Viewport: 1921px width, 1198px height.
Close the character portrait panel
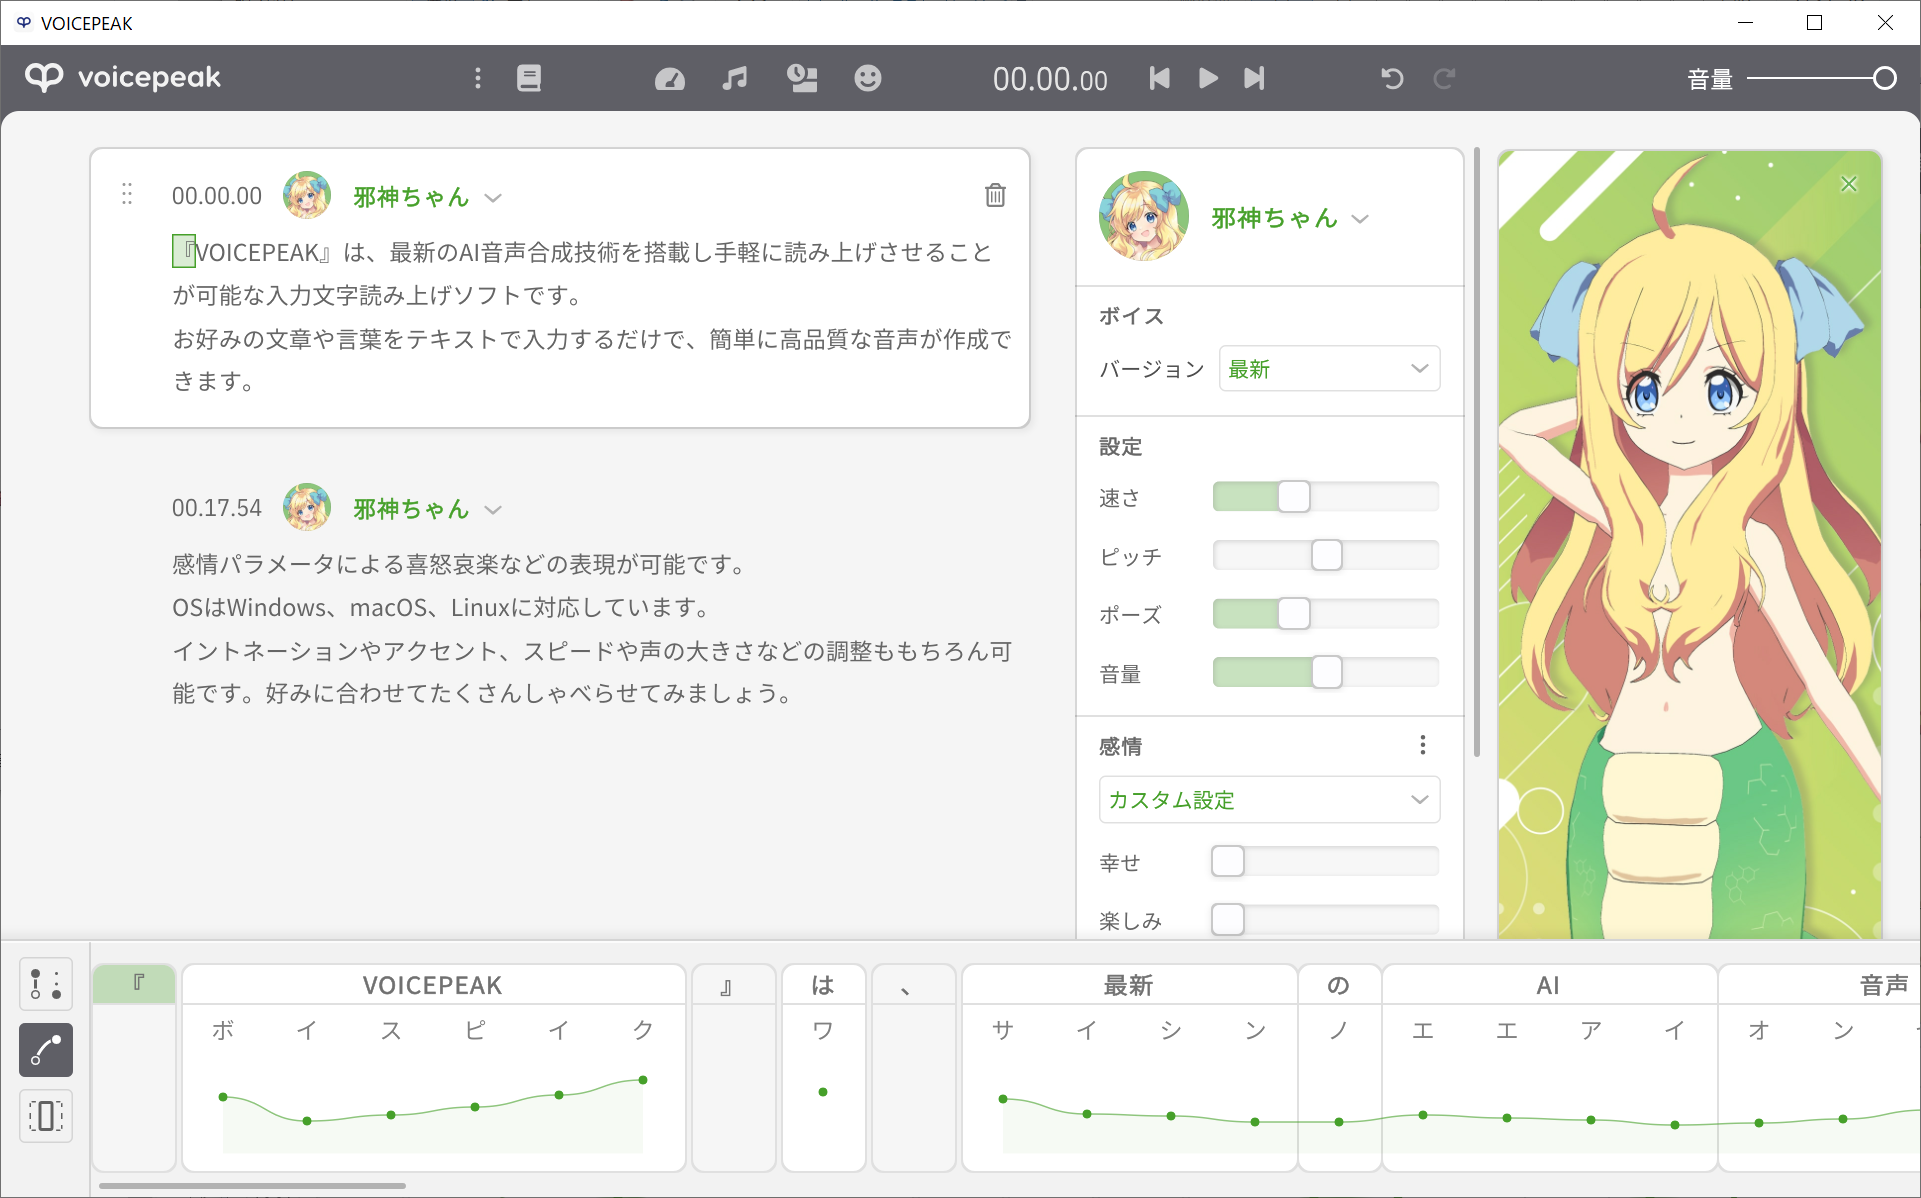coord(1848,183)
